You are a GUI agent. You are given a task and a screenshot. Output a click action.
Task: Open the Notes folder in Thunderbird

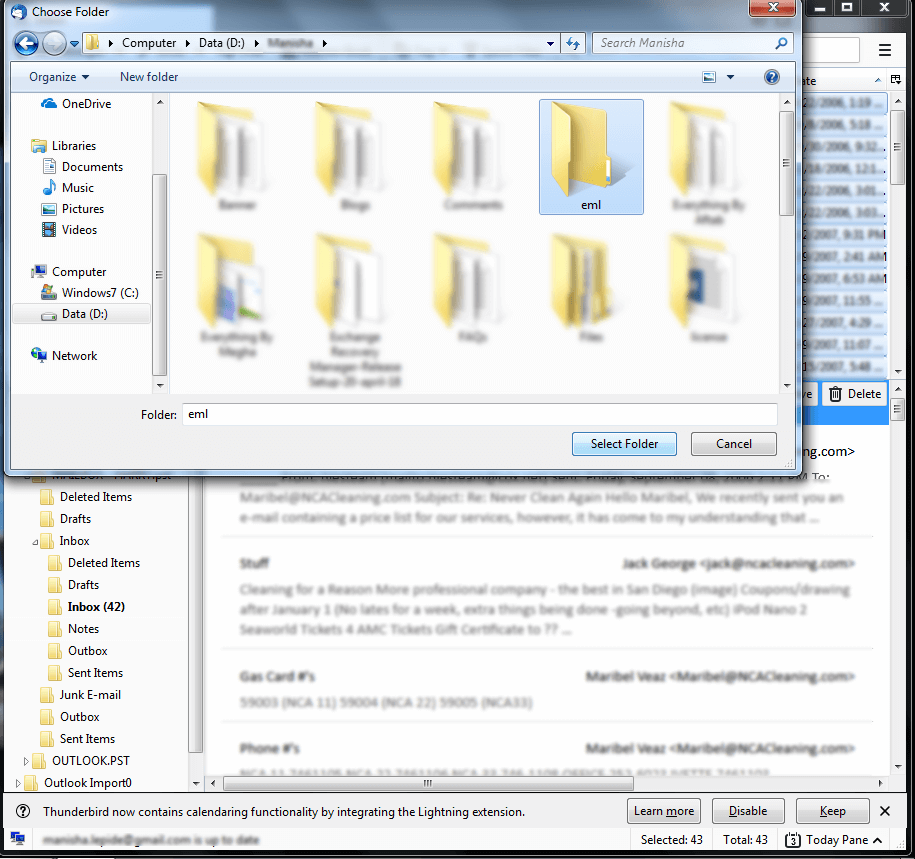point(74,629)
